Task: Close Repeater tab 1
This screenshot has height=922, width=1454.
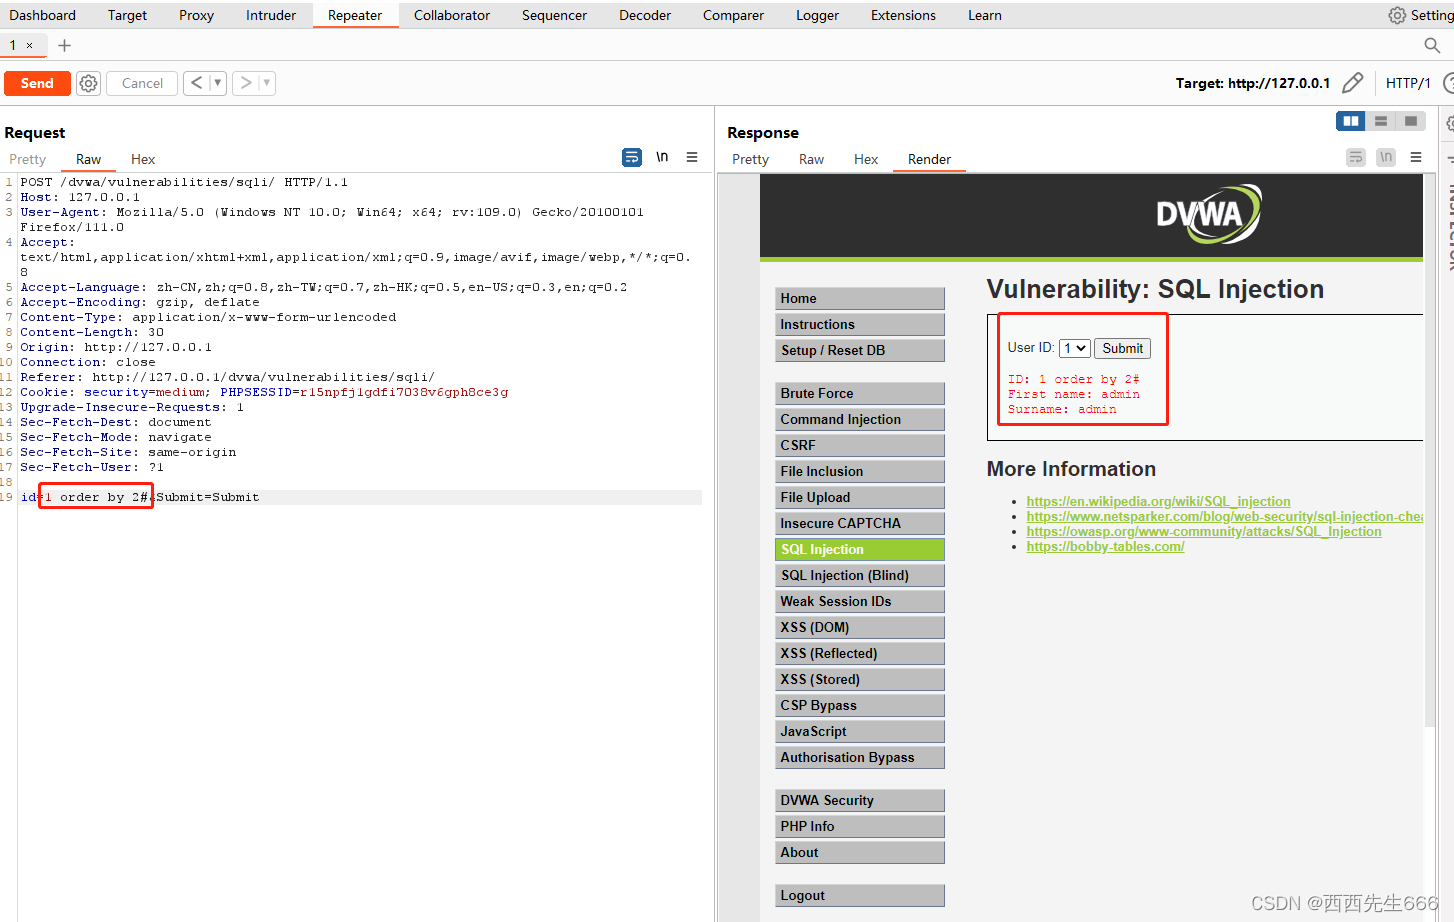Action: [x=30, y=45]
